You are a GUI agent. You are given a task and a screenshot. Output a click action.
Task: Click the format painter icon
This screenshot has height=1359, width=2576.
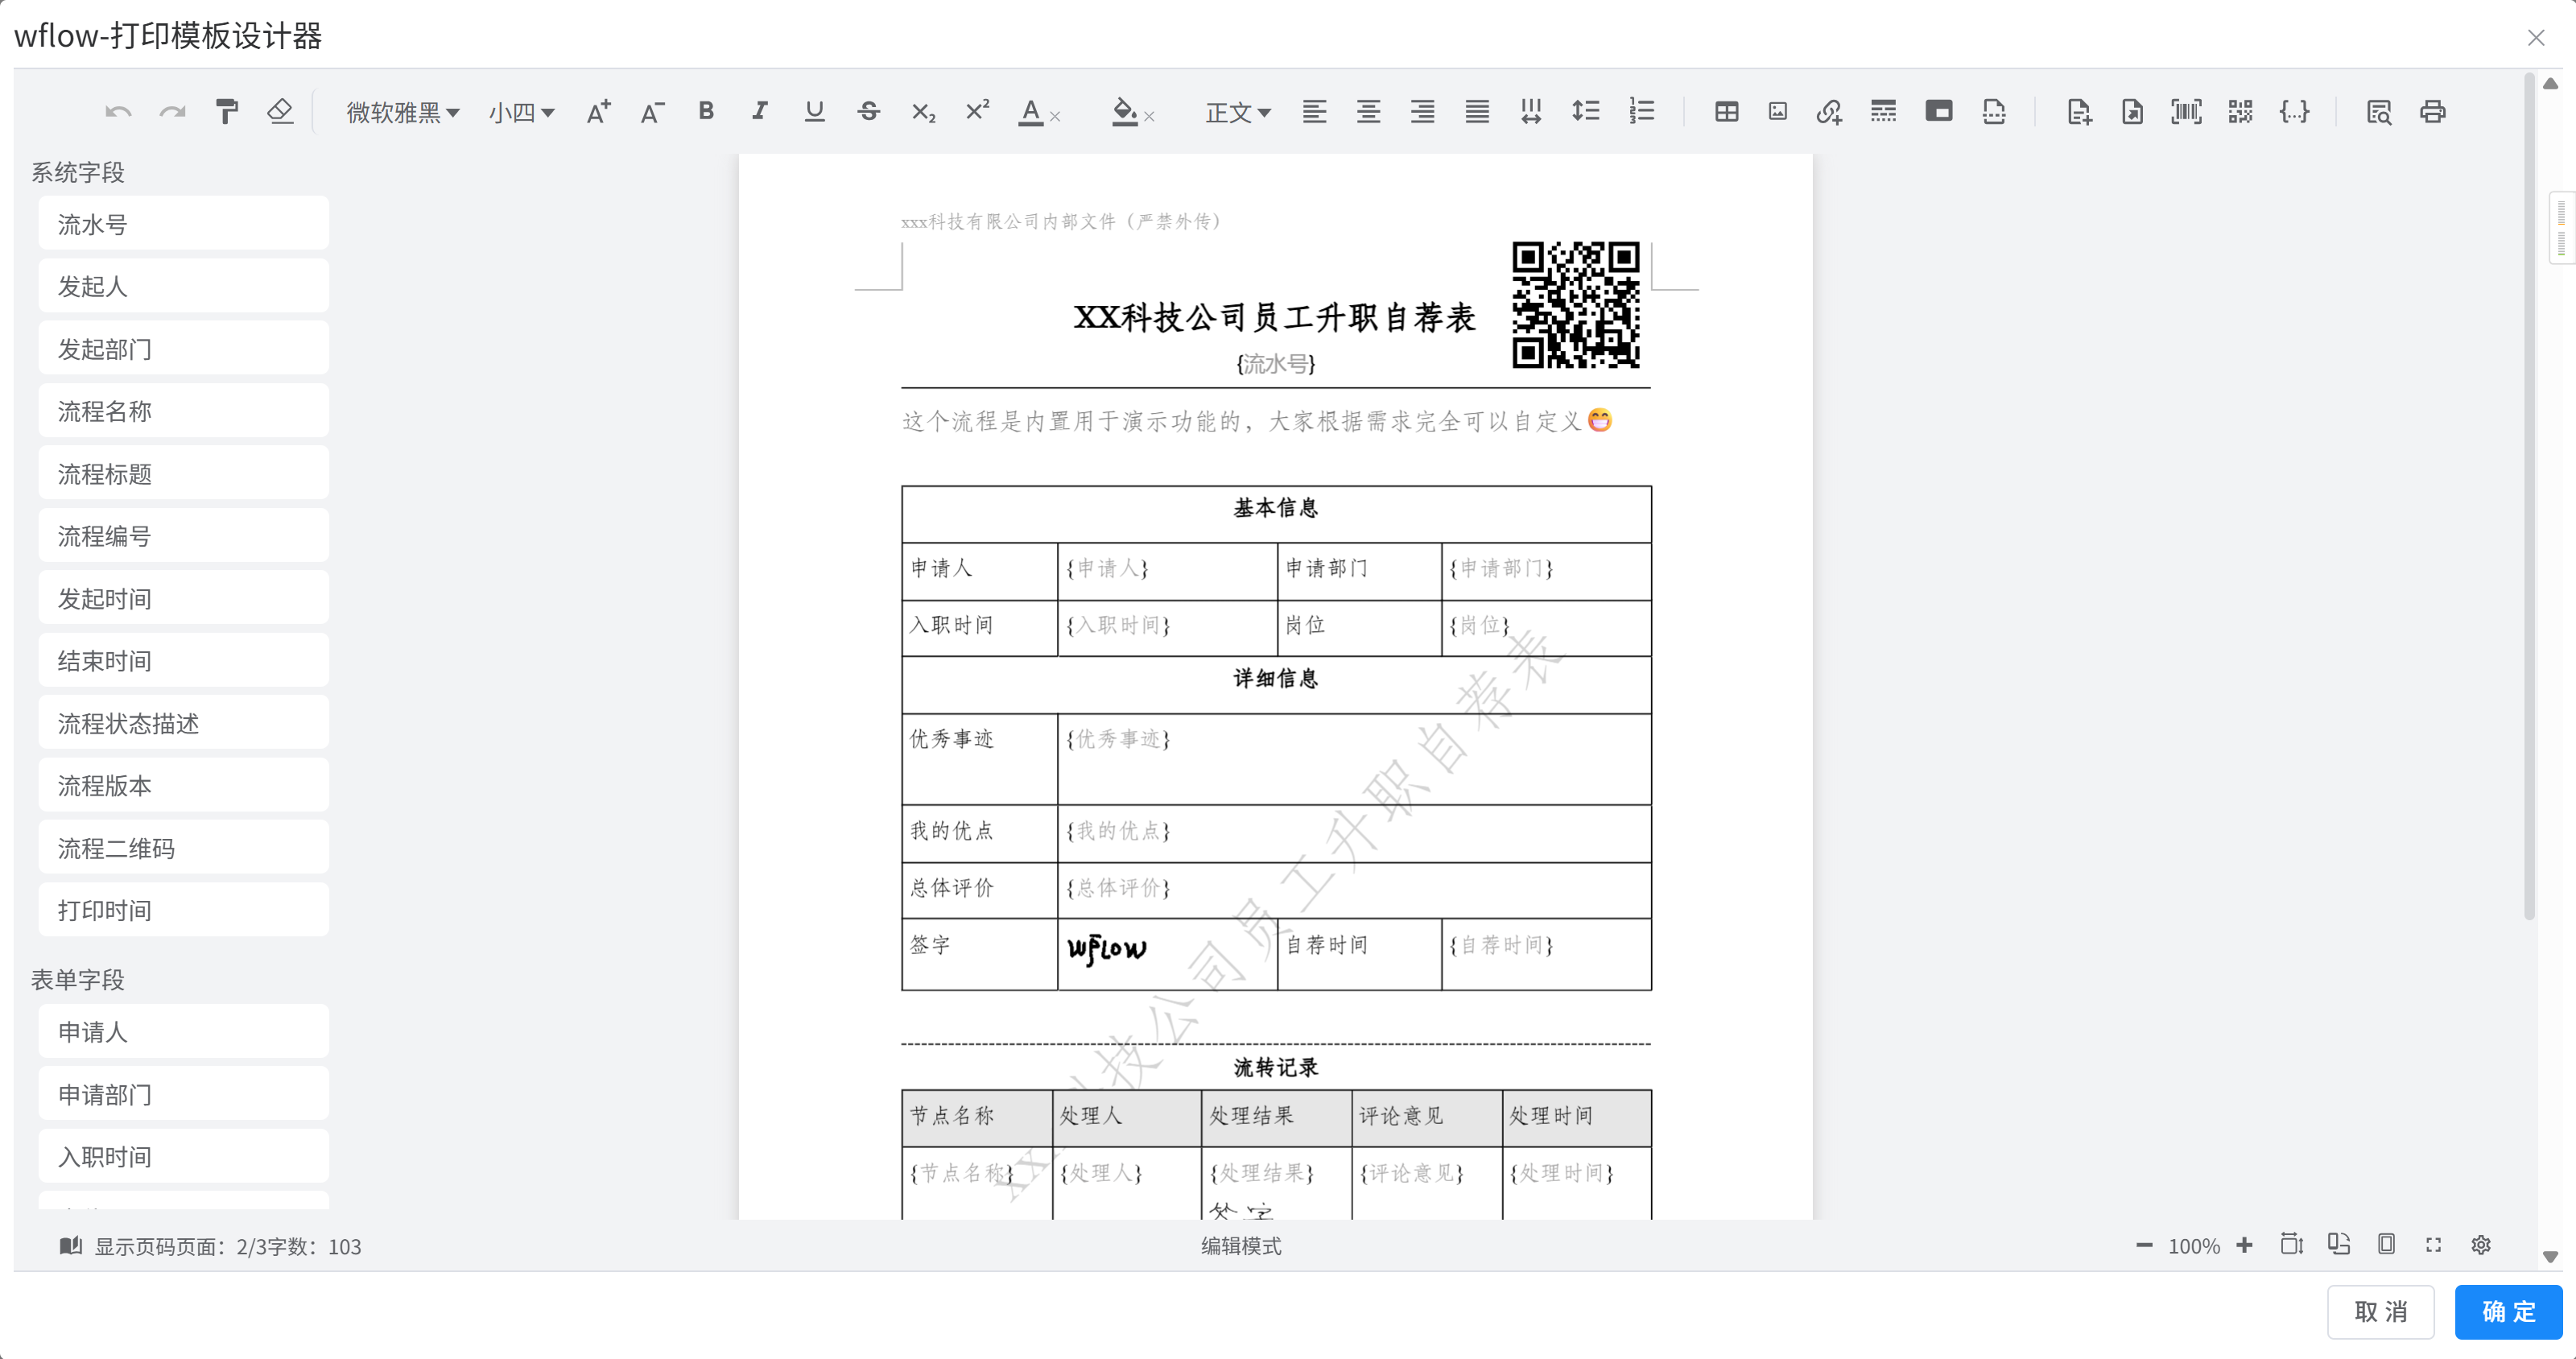pyautogui.click(x=227, y=111)
